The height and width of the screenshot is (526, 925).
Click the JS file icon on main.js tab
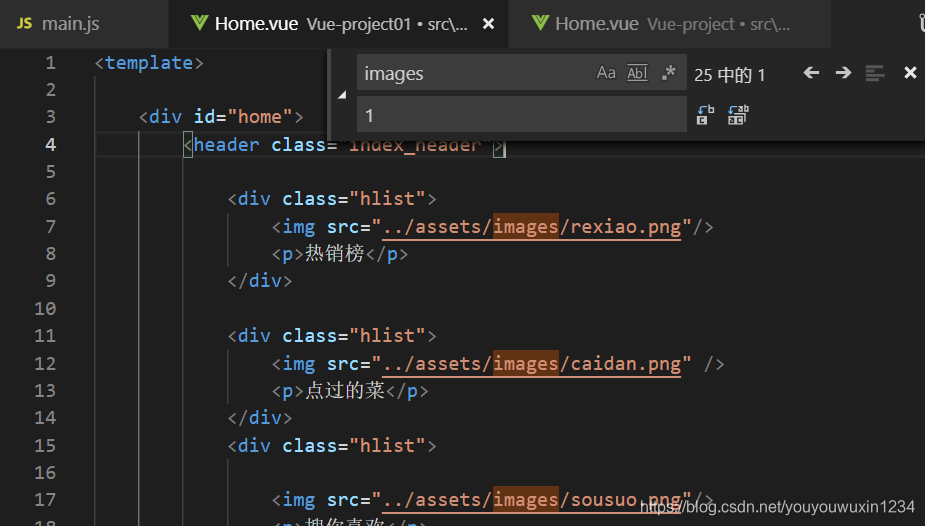pyautogui.click(x=24, y=24)
